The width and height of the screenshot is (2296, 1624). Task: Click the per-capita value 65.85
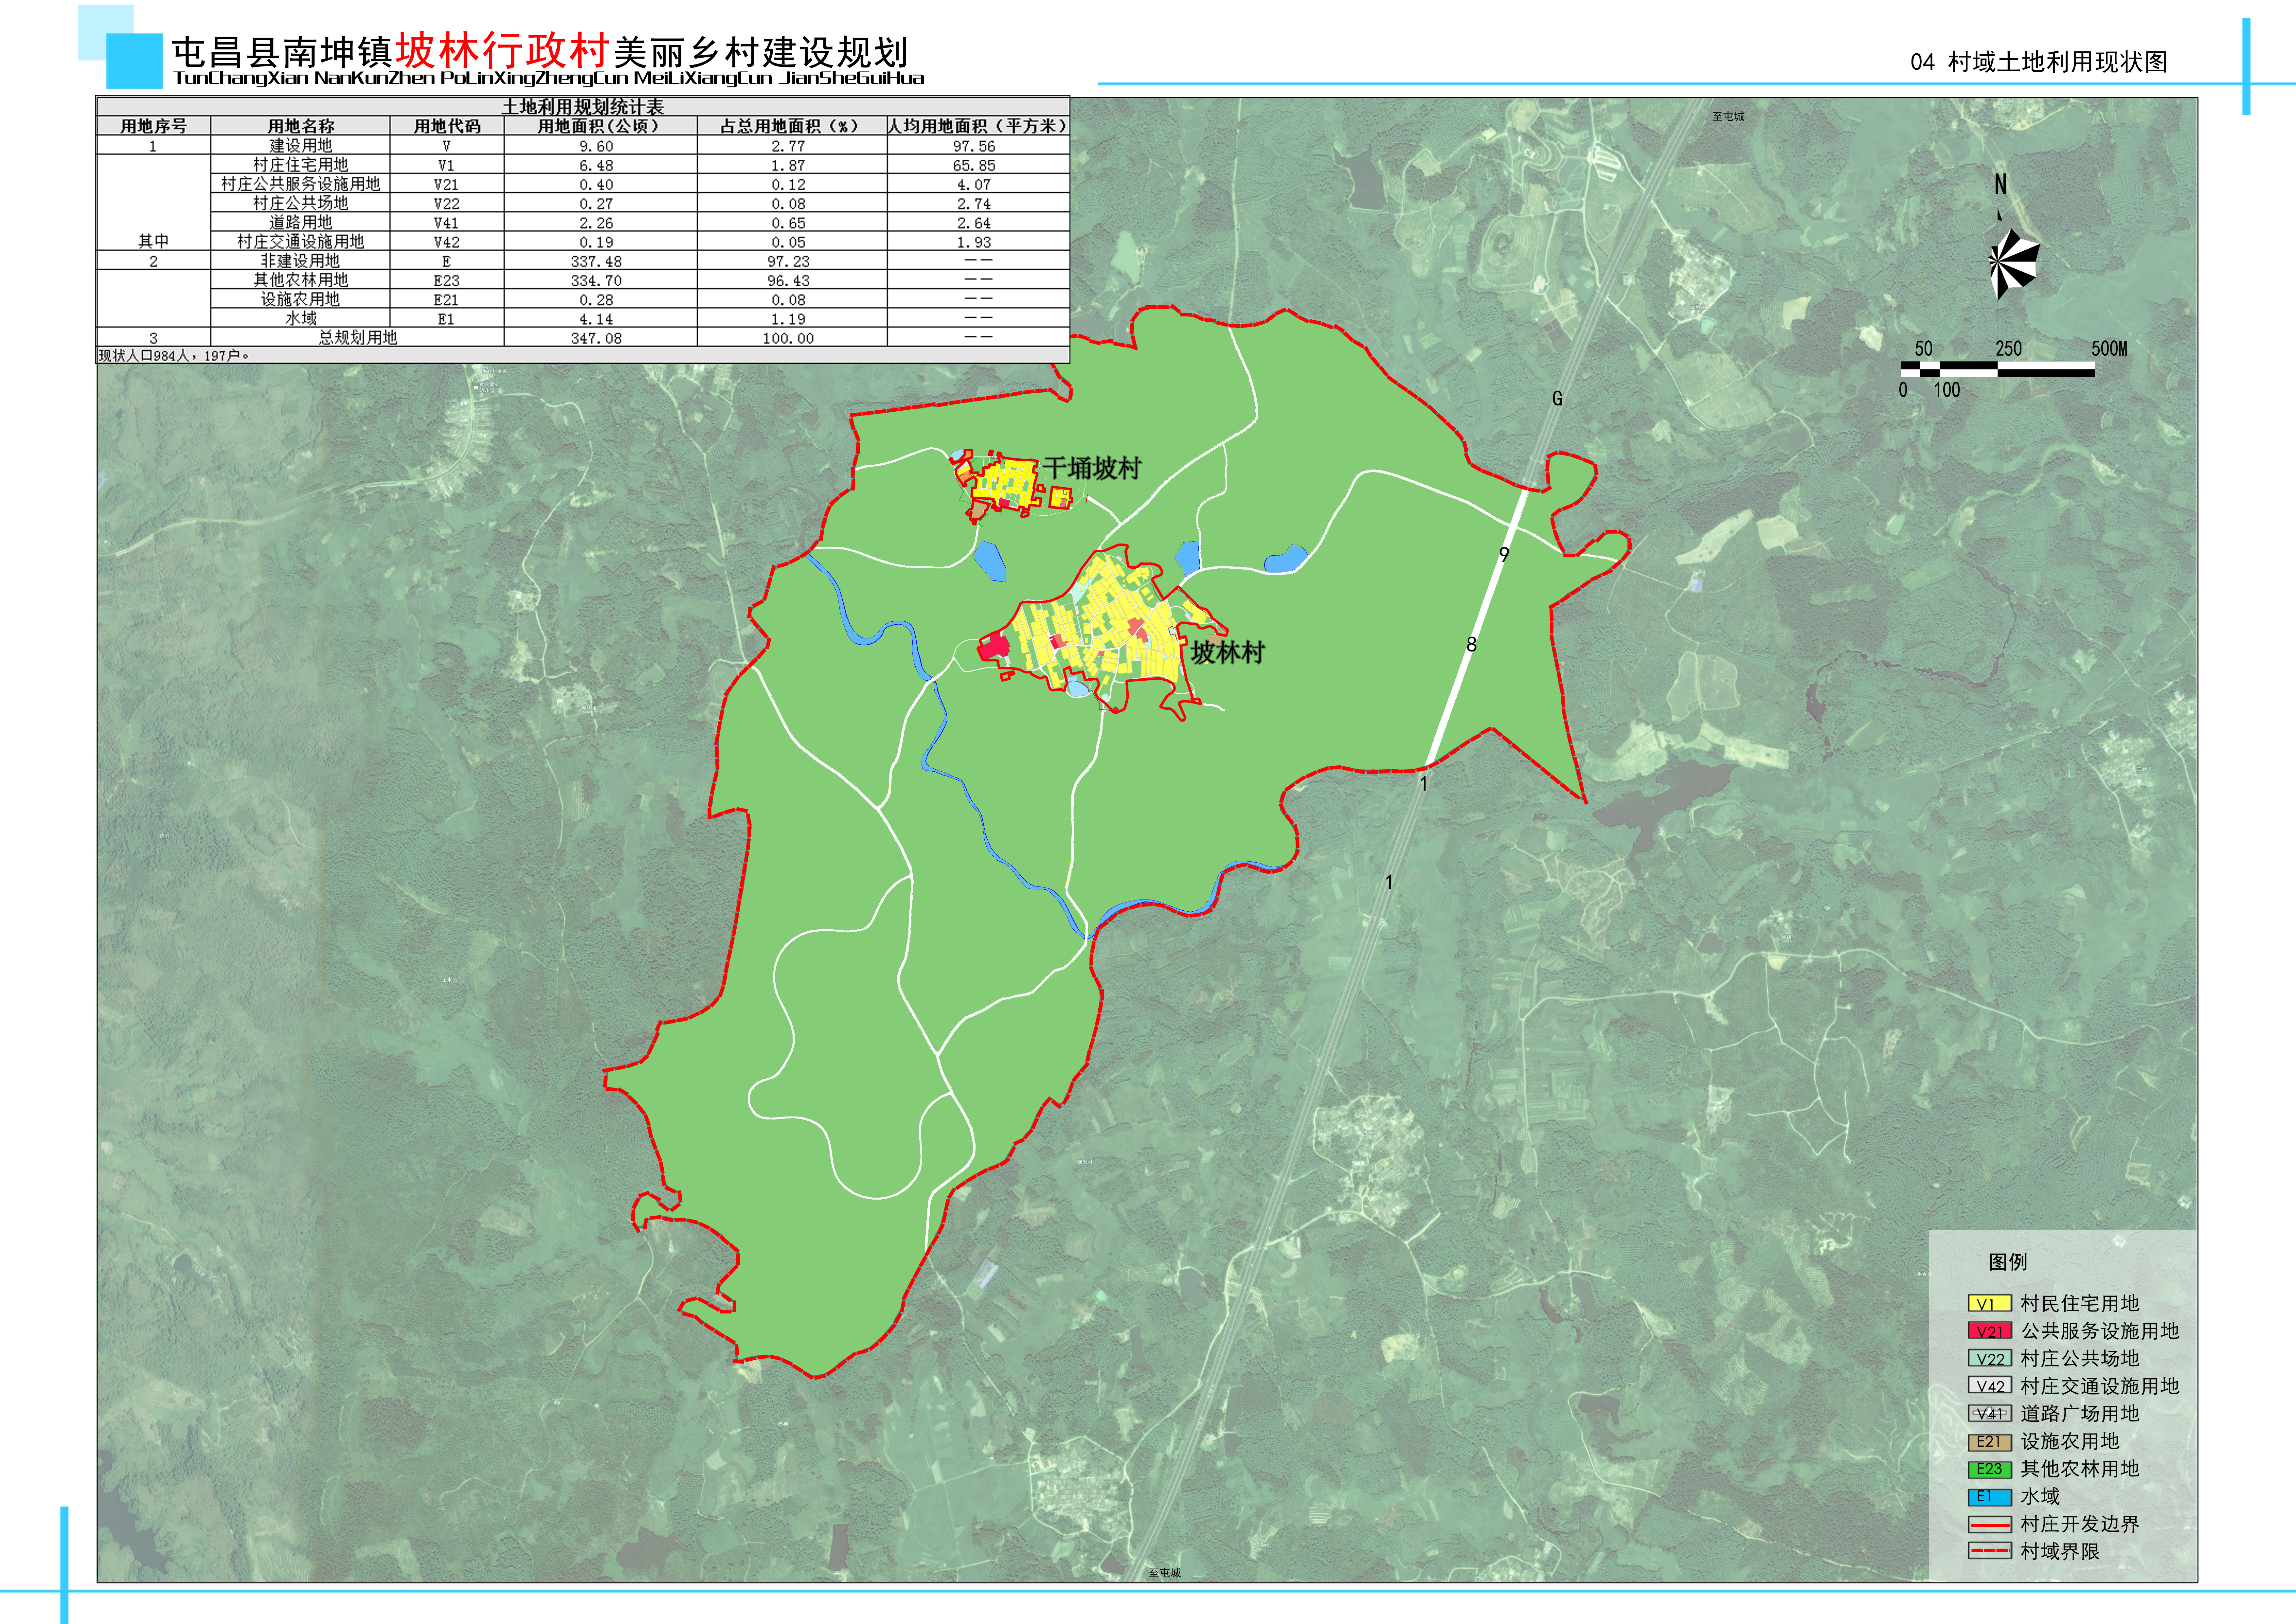(974, 165)
